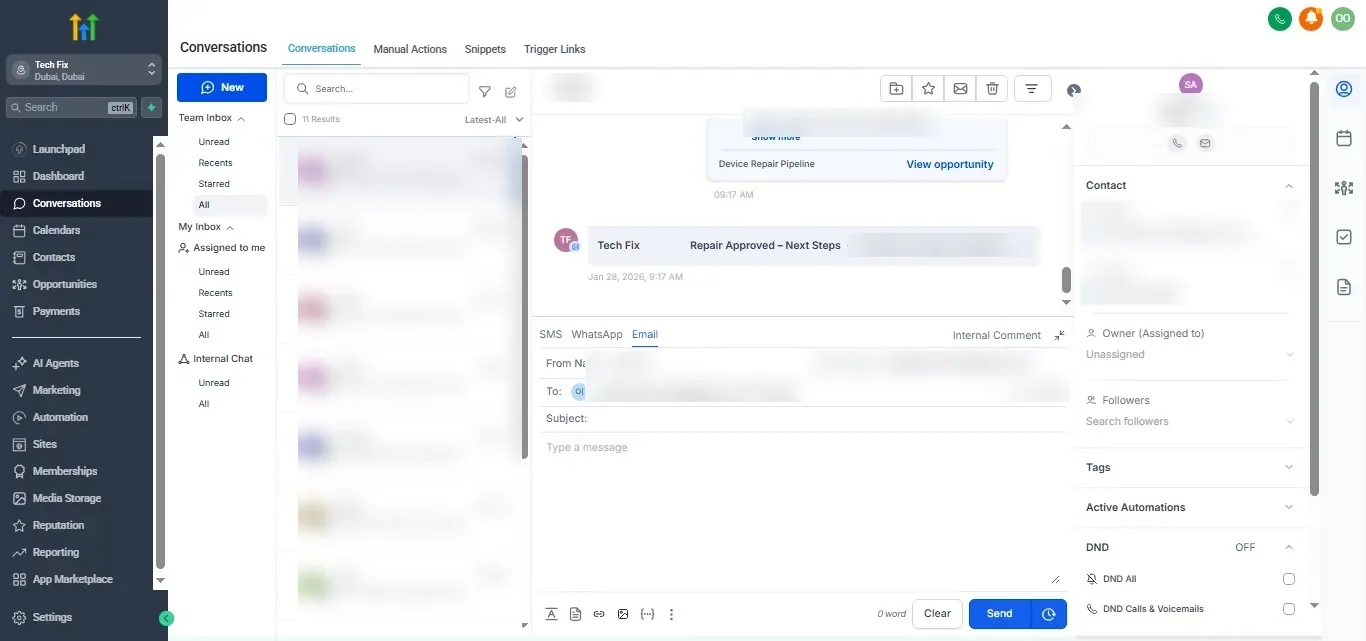The image size is (1366, 641).
Task: Select the SMS channel tab
Action: (551, 334)
